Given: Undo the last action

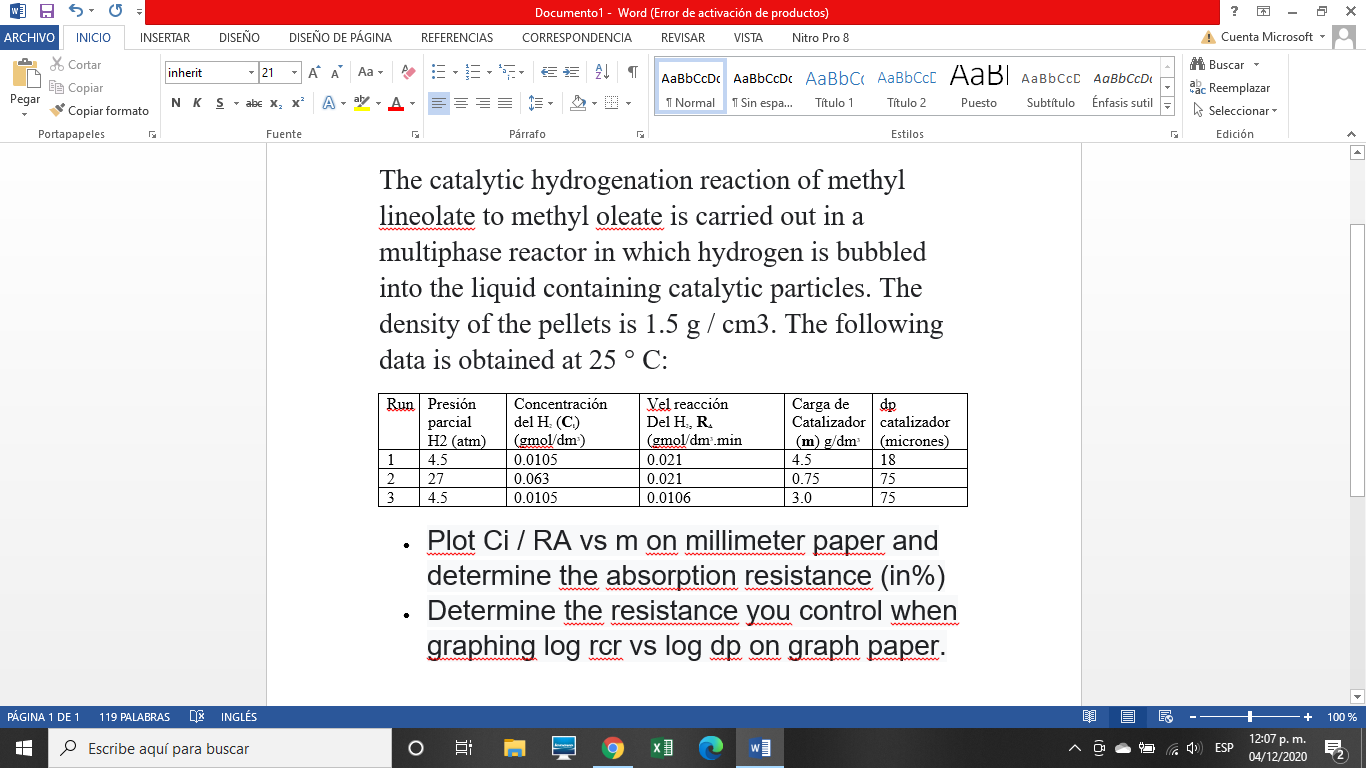Looking at the screenshot, I should tap(76, 12).
